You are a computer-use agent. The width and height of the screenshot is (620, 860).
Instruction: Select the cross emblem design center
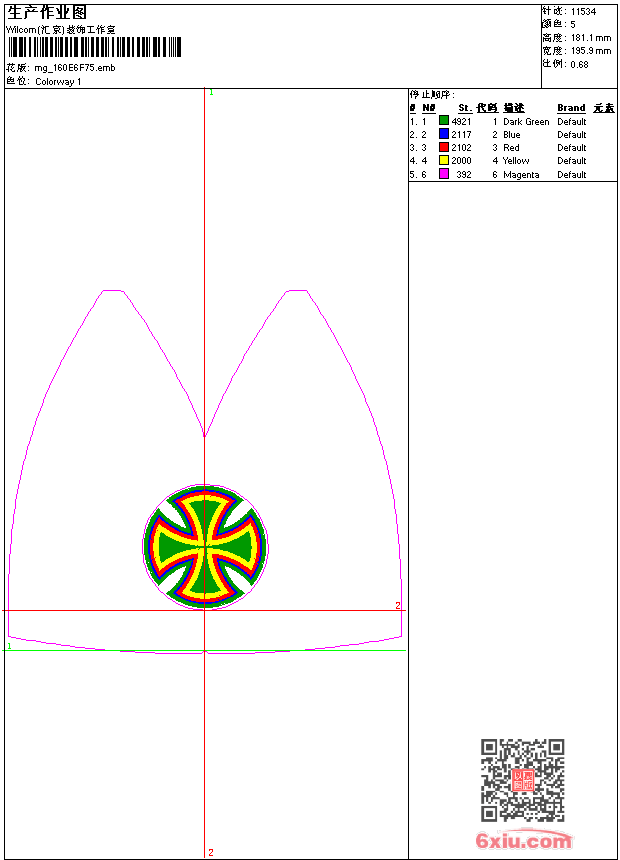pos(205,546)
